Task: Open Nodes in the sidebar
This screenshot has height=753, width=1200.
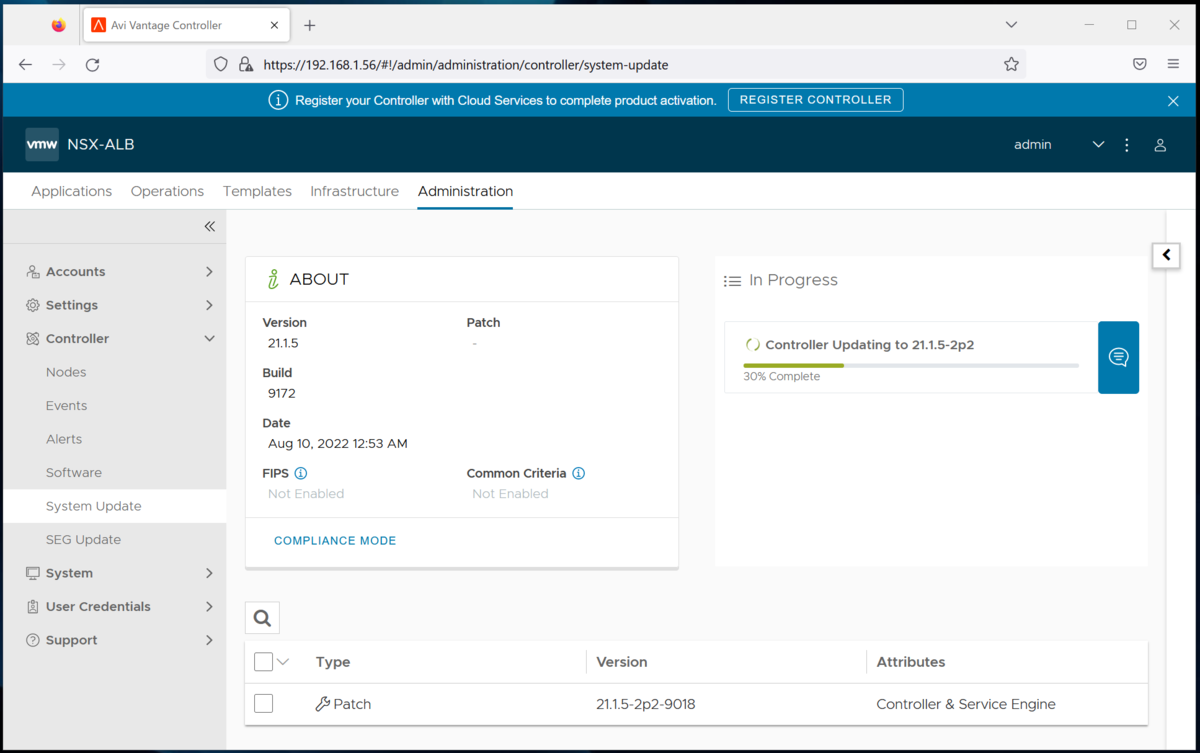Action: pos(66,372)
